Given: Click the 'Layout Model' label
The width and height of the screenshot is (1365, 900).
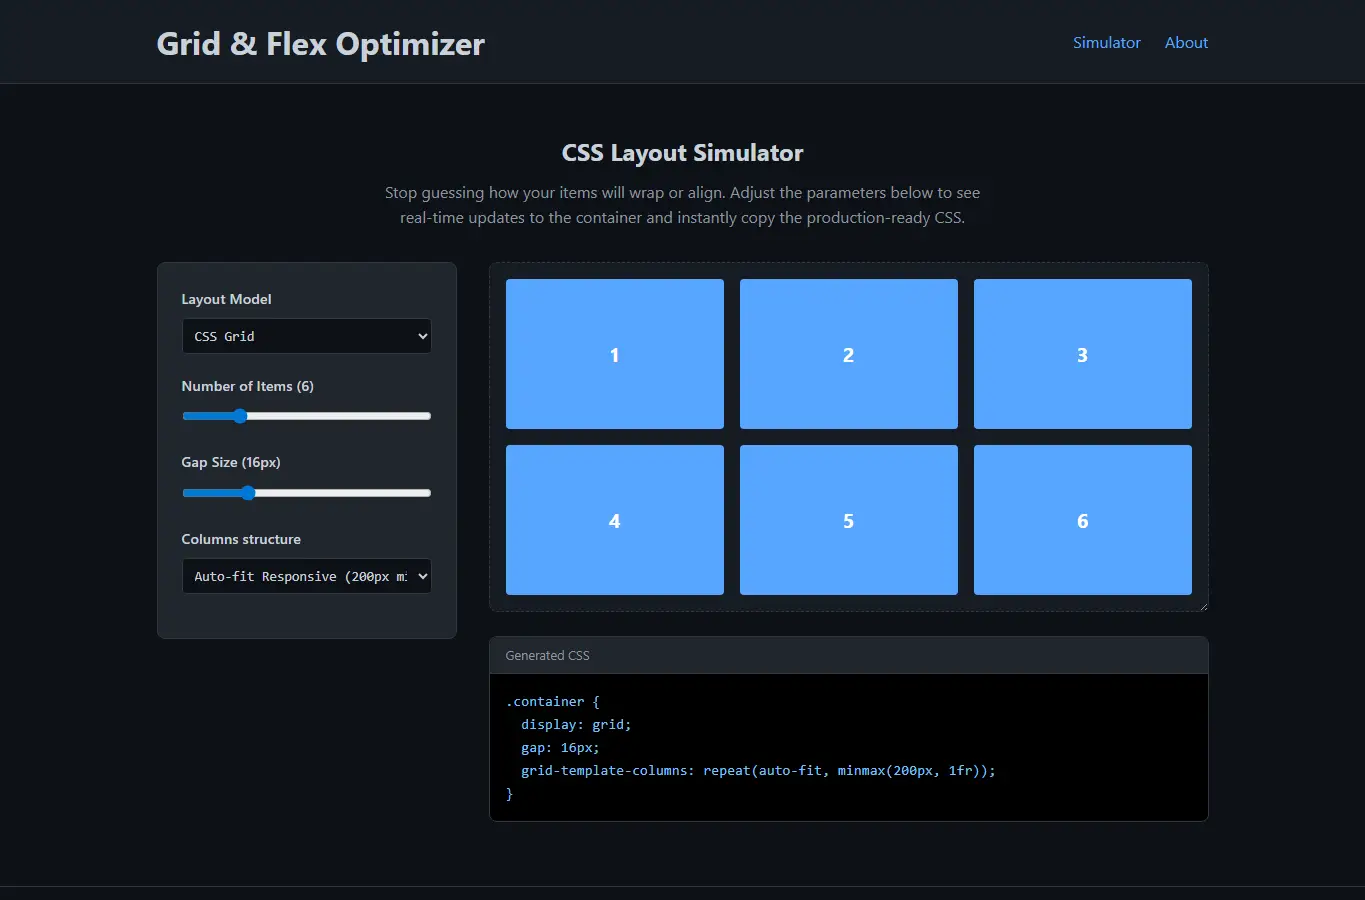Looking at the screenshot, I should (x=226, y=299).
